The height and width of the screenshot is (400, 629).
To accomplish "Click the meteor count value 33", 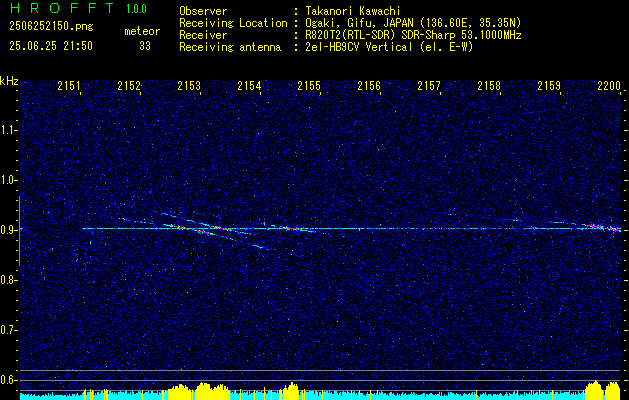I will coord(145,46).
